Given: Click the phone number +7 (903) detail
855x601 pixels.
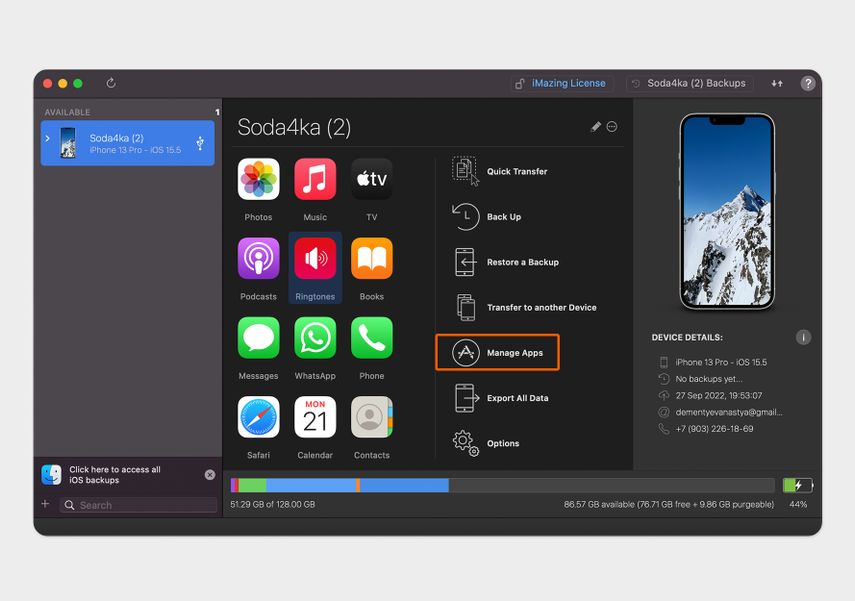Looking at the screenshot, I should click(714, 429).
